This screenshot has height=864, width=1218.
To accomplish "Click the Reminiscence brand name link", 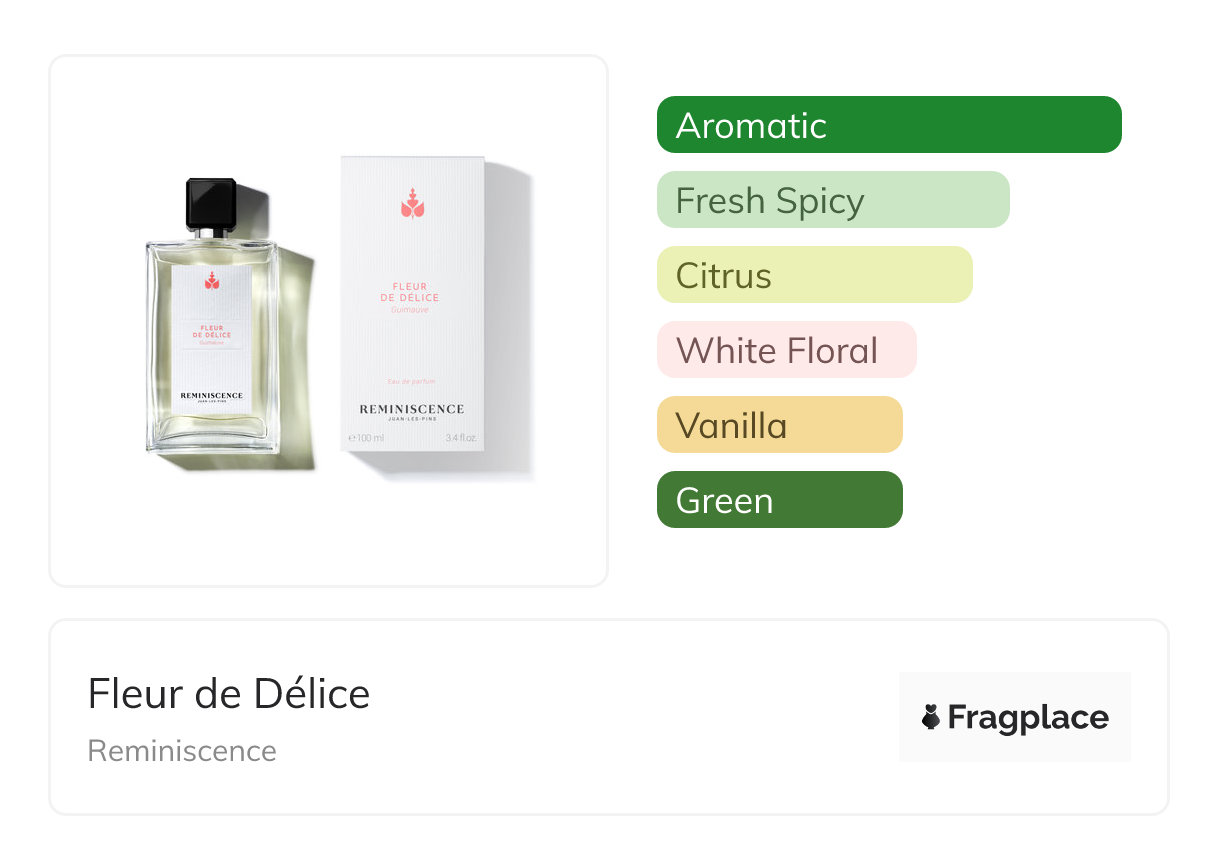I will pos(182,751).
